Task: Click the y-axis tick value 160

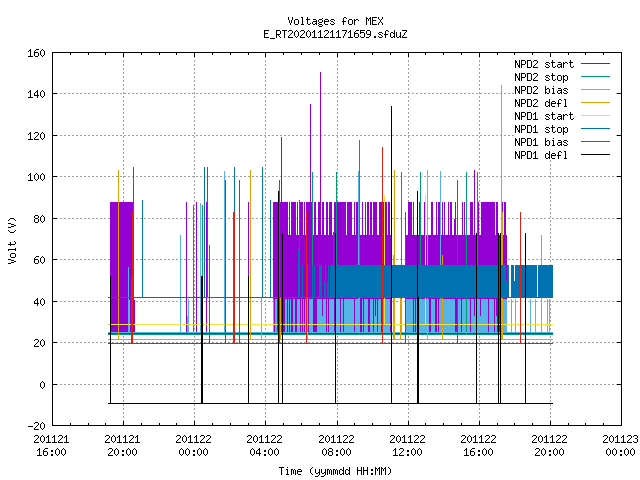Action: tap(36, 53)
